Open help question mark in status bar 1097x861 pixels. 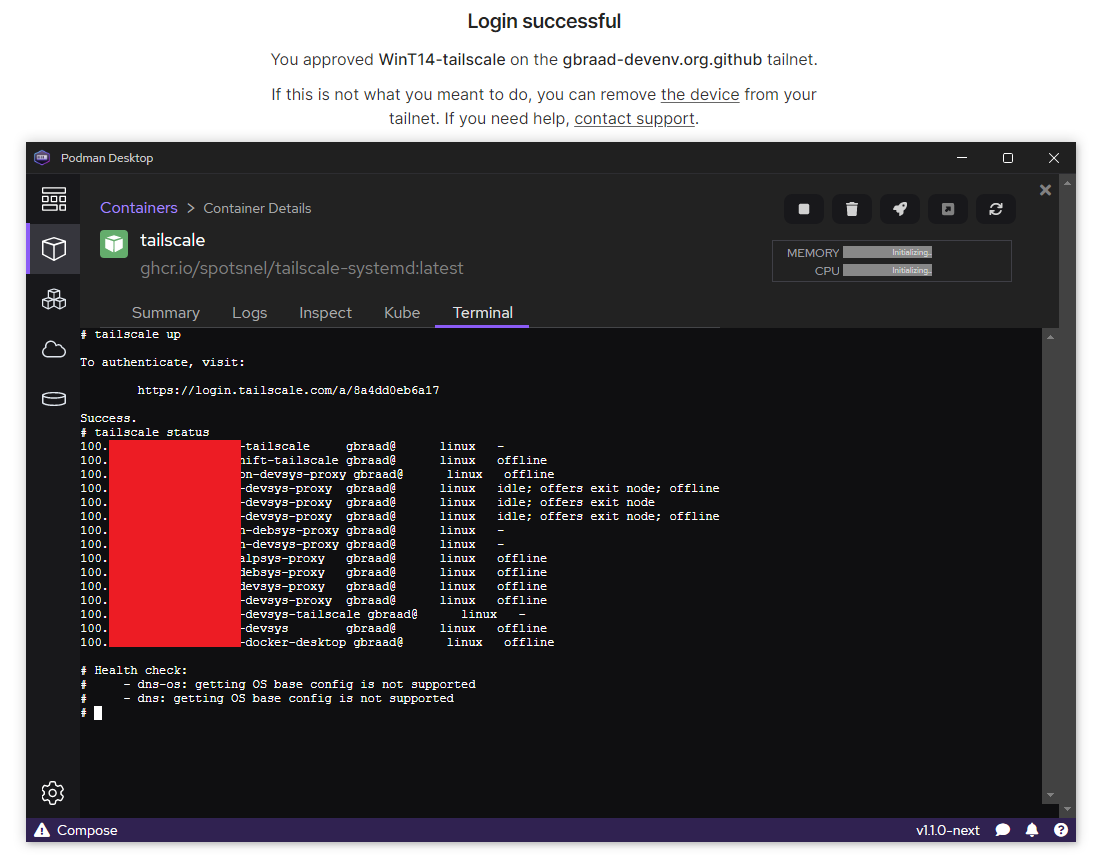[1061, 830]
